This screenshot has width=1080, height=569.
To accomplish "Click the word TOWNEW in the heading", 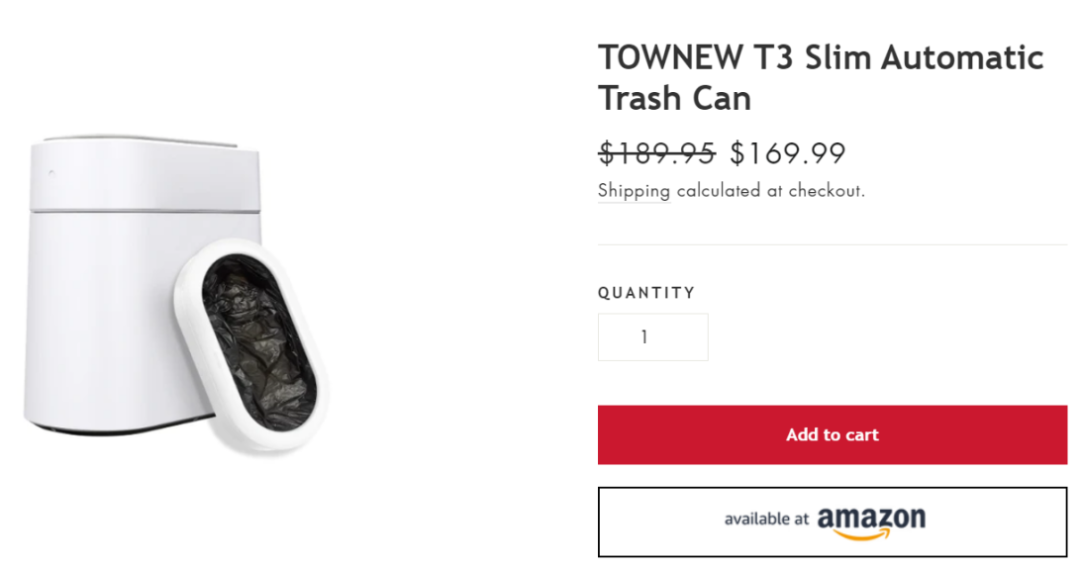I will pyautogui.click(x=670, y=57).
